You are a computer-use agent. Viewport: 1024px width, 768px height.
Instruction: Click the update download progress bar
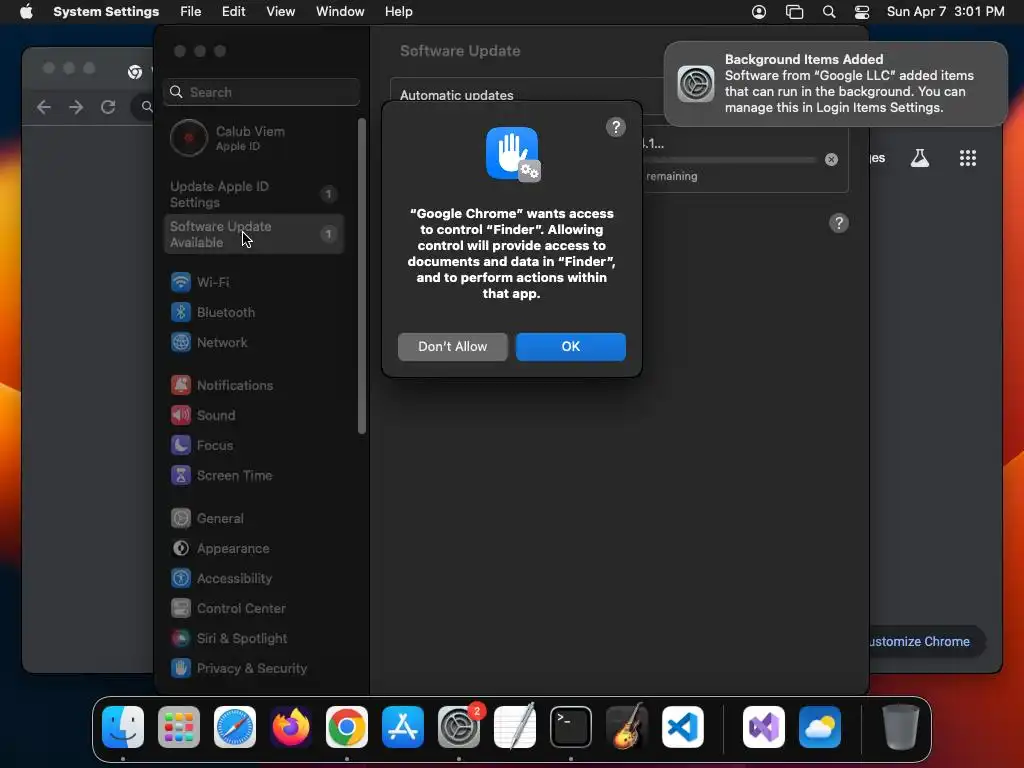click(730, 159)
